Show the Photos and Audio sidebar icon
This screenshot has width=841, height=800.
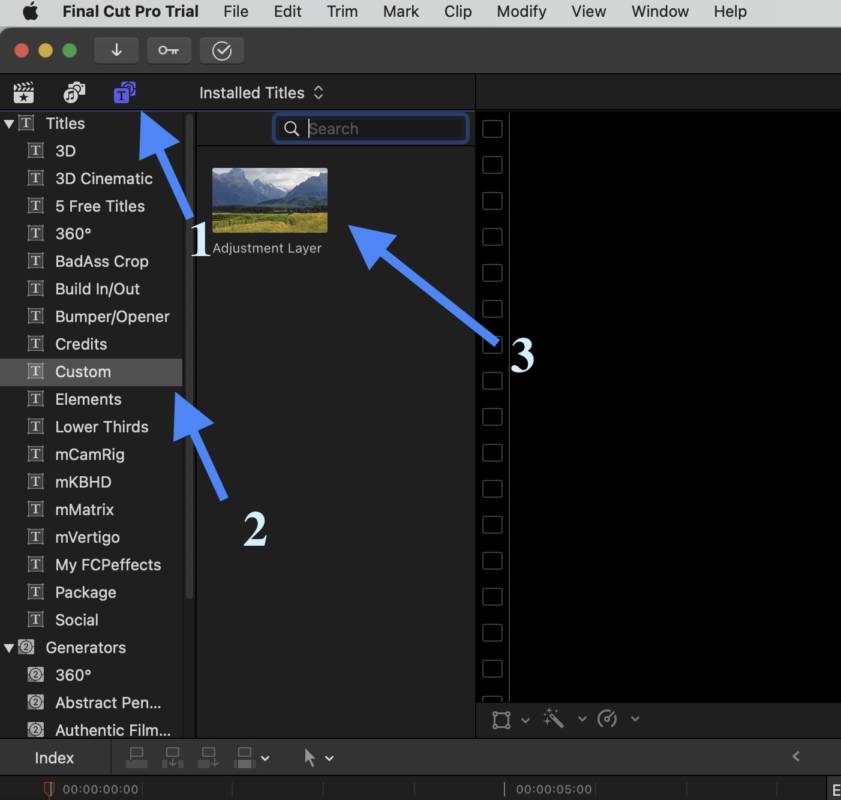click(x=74, y=93)
